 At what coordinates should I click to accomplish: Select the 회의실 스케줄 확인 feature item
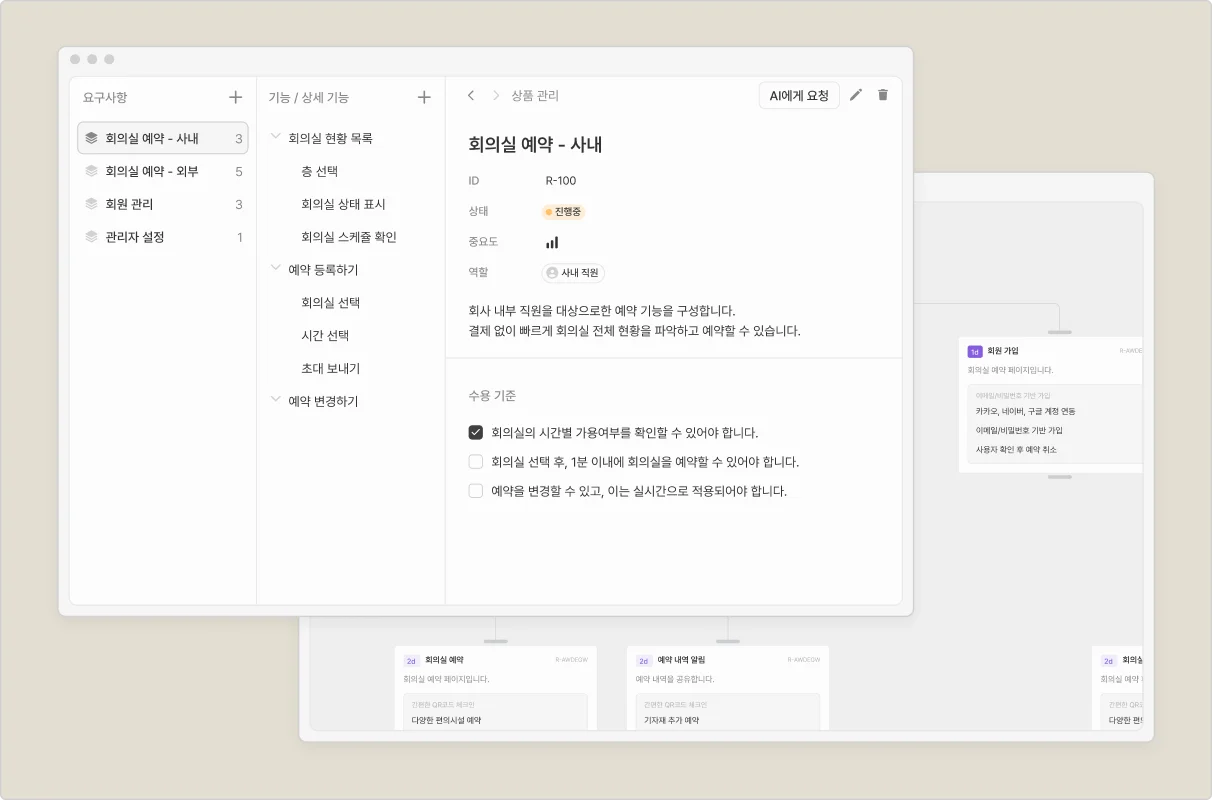(349, 237)
